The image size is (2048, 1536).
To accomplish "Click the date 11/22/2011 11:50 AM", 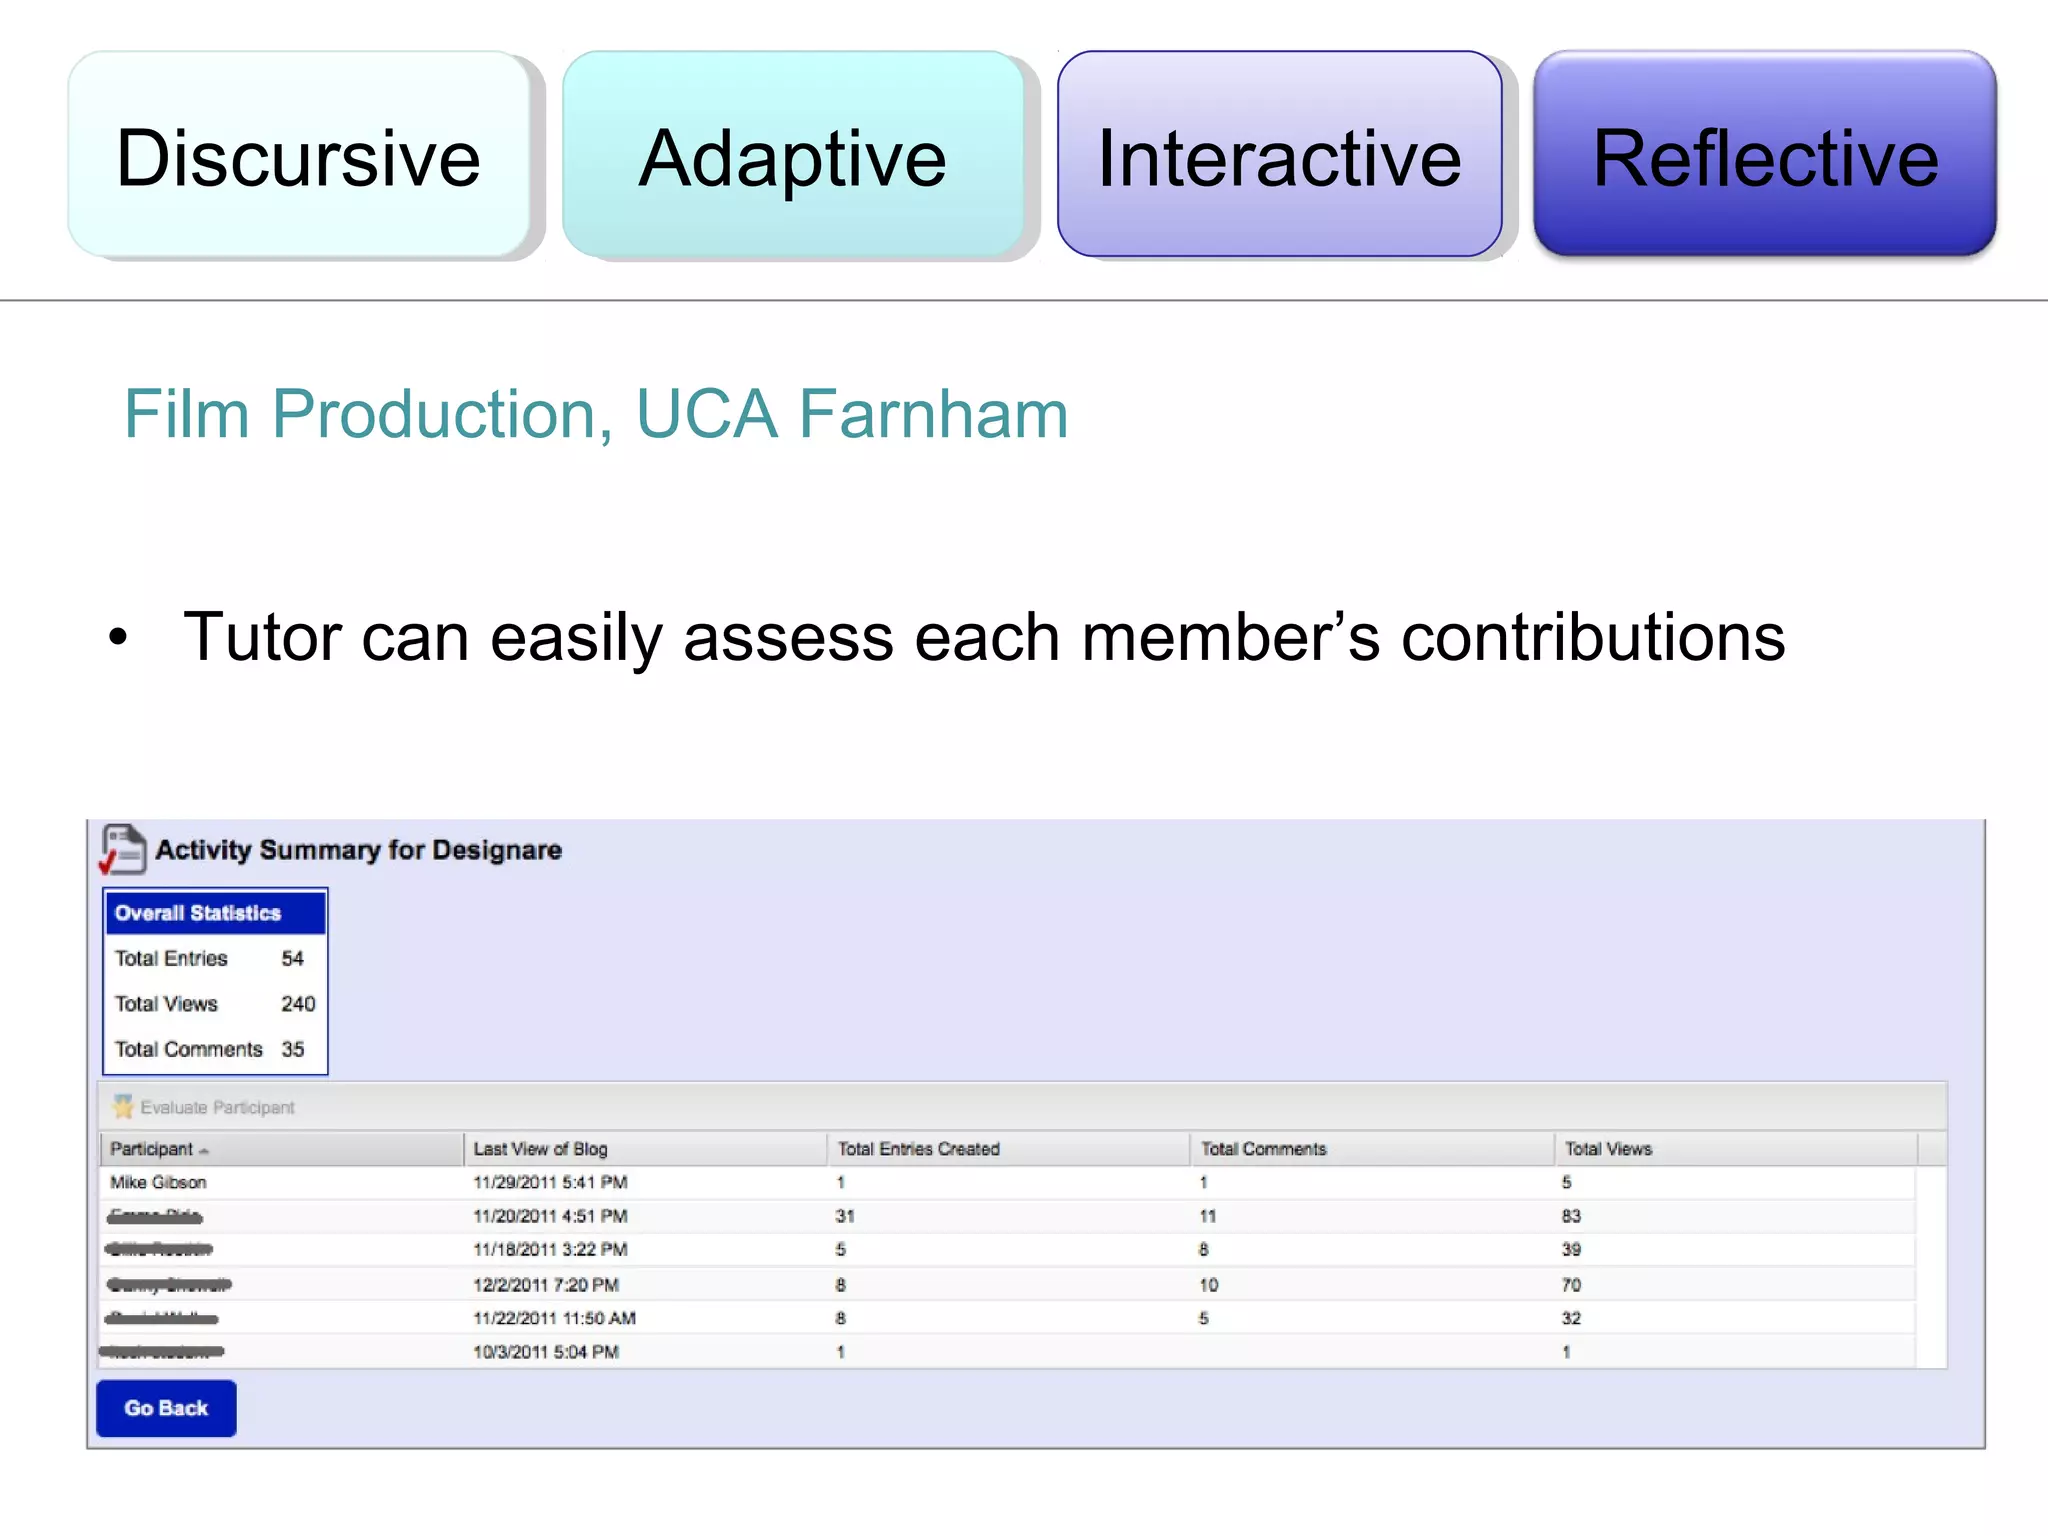I will (554, 1318).
